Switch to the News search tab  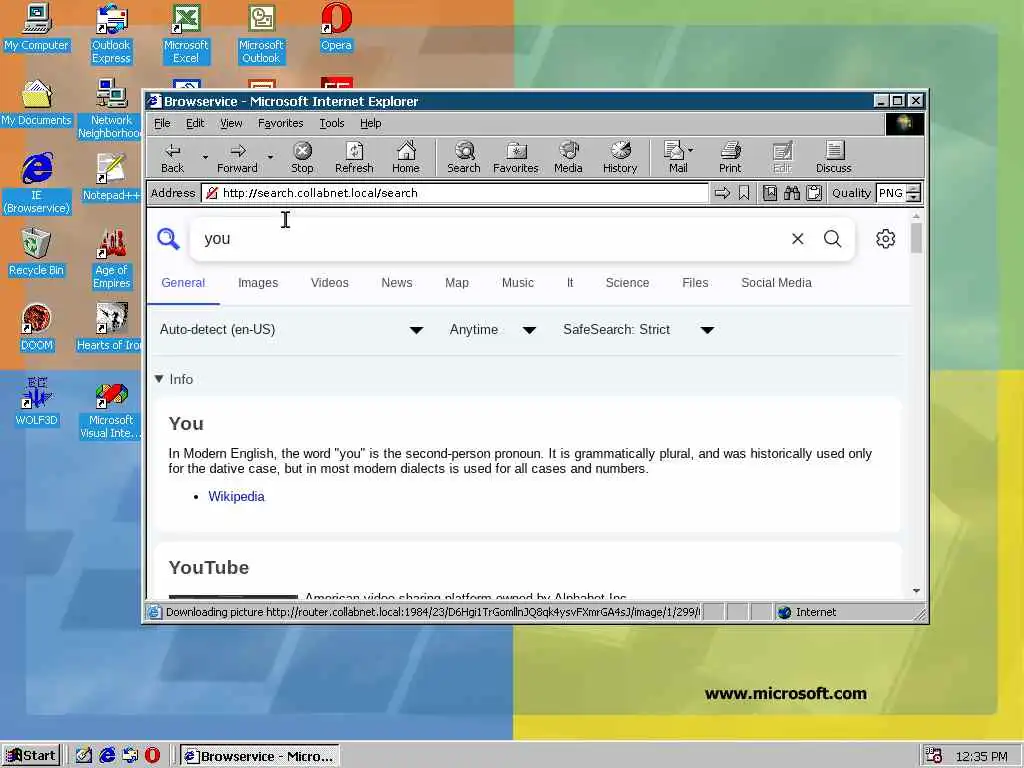396,283
